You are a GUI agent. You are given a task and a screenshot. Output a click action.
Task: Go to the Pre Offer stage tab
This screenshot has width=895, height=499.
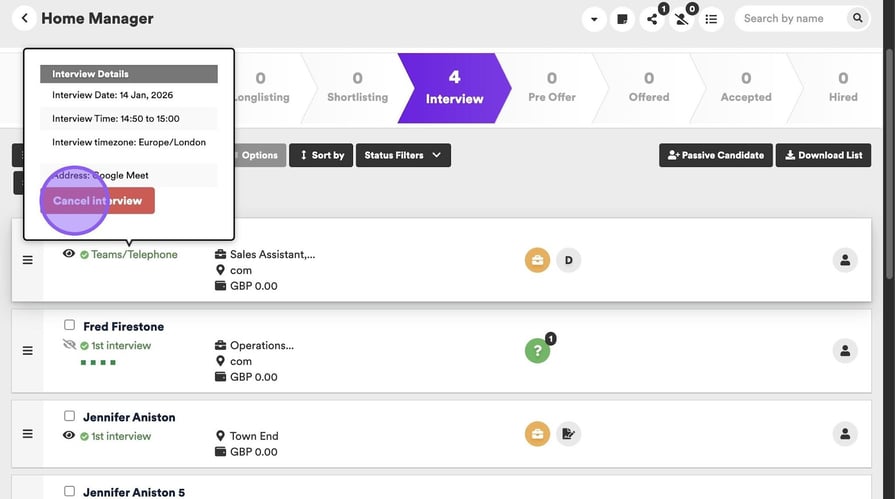coord(551,87)
